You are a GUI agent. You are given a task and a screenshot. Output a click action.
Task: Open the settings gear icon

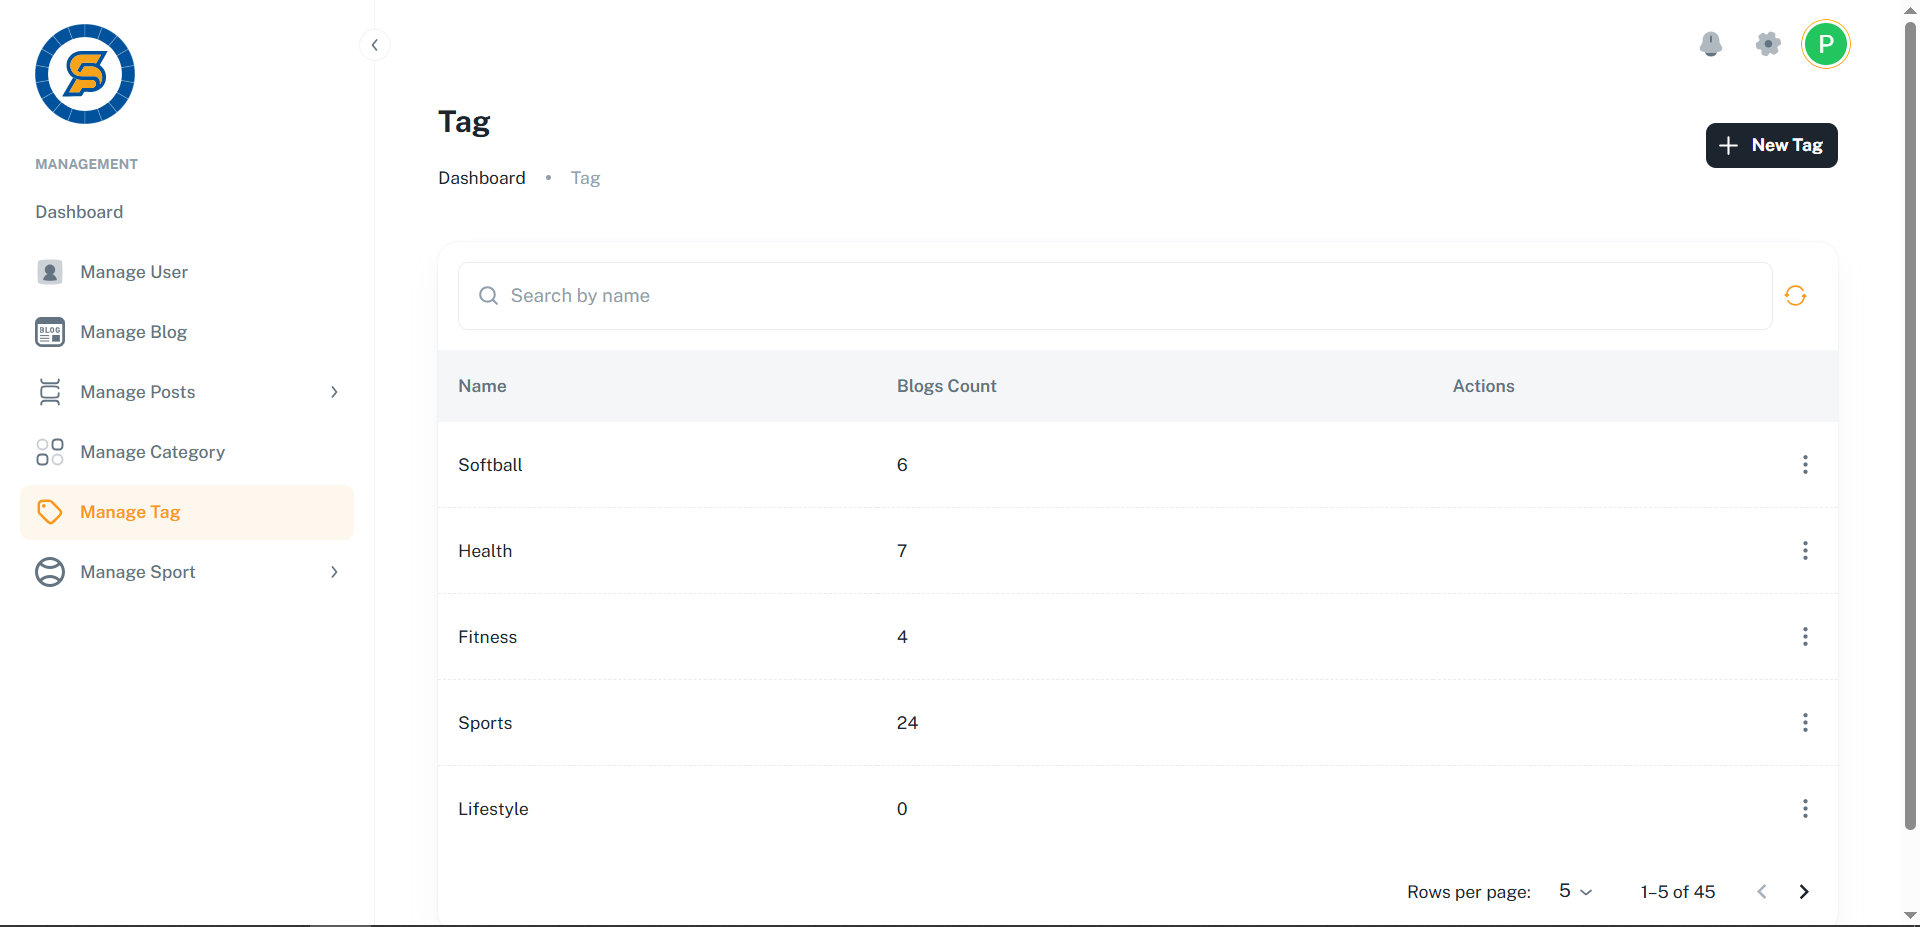tap(1768, 44)
